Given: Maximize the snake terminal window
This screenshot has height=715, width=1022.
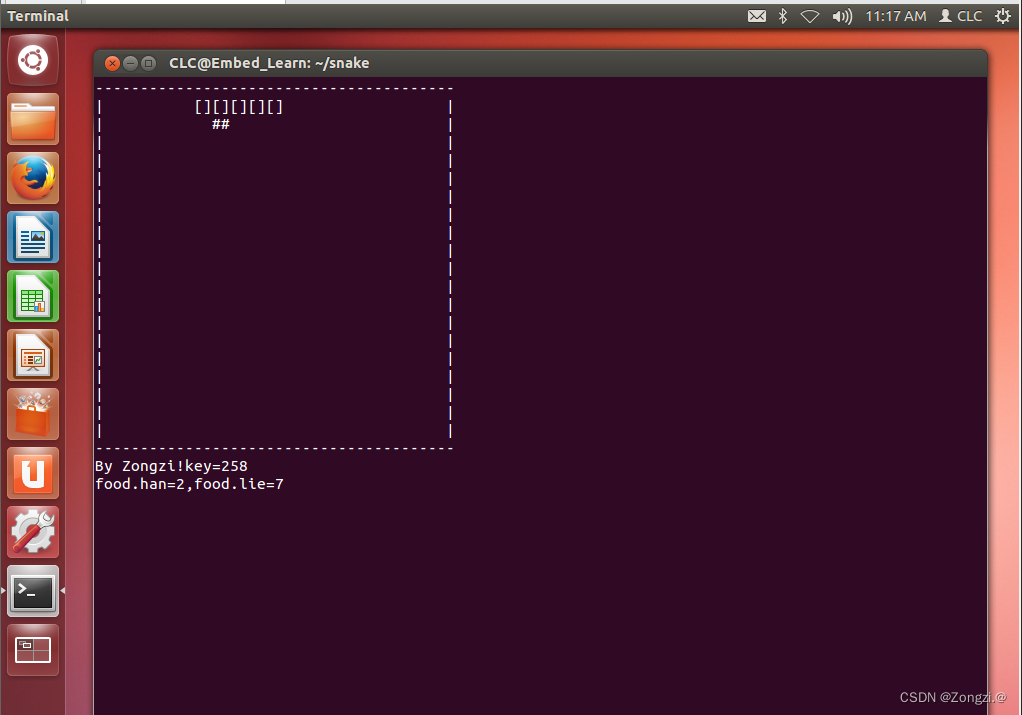Looking at the screenshot, I should (149, 63).
